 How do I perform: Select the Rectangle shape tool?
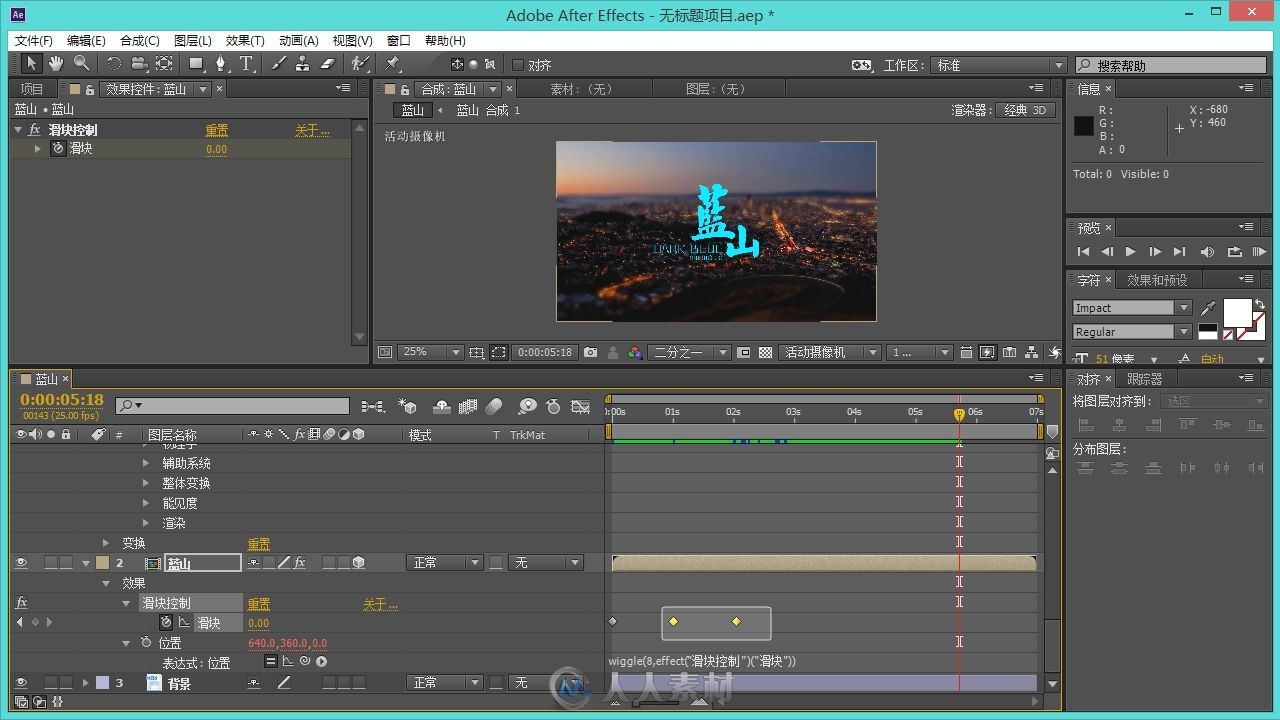coord(197,64)
